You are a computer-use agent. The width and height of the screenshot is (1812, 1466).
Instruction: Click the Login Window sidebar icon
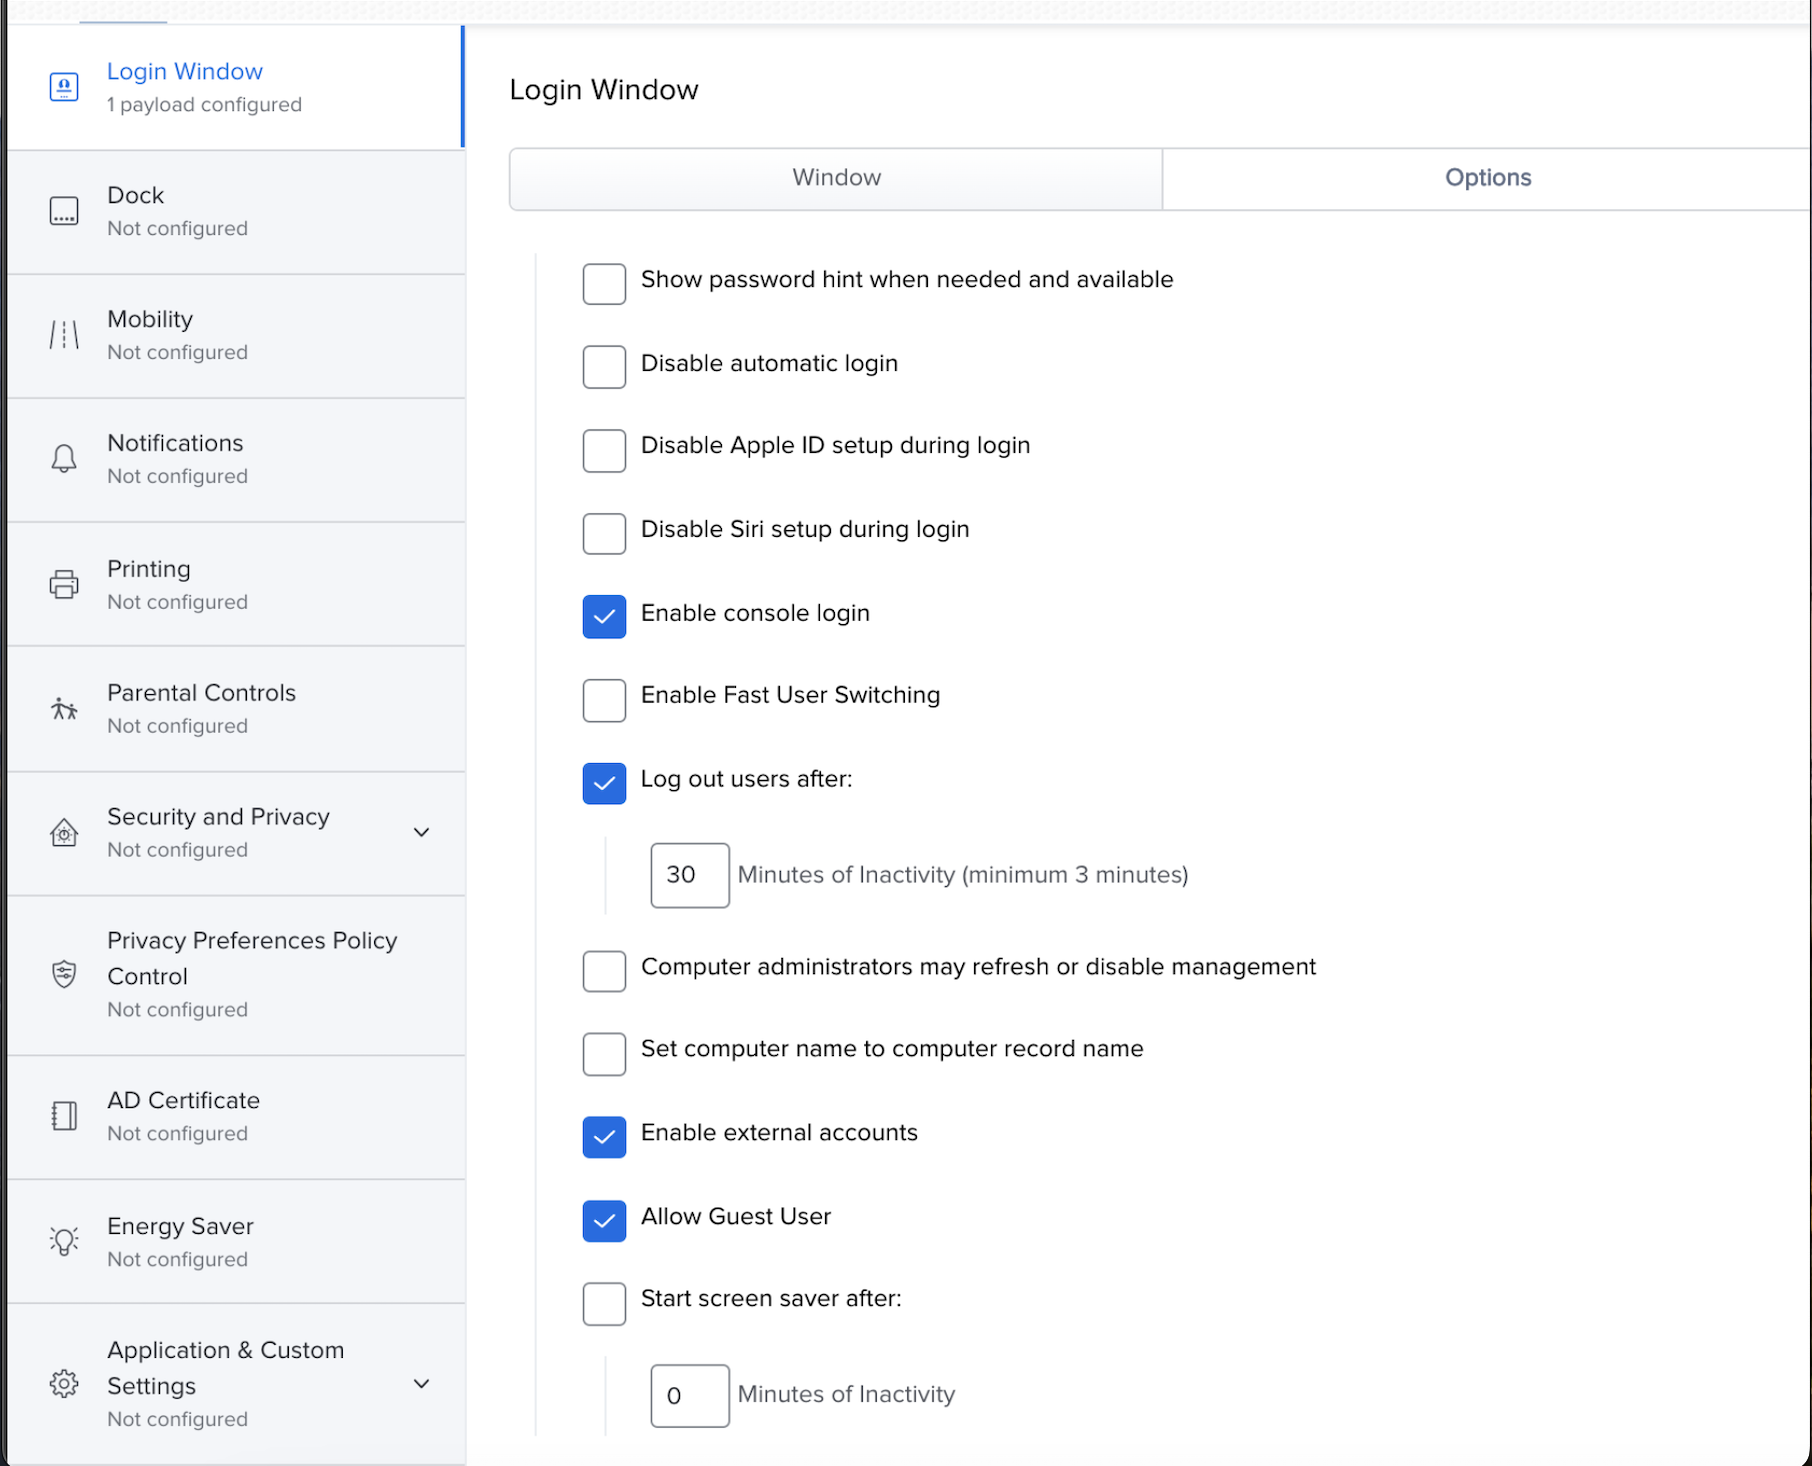coord(64,87)
